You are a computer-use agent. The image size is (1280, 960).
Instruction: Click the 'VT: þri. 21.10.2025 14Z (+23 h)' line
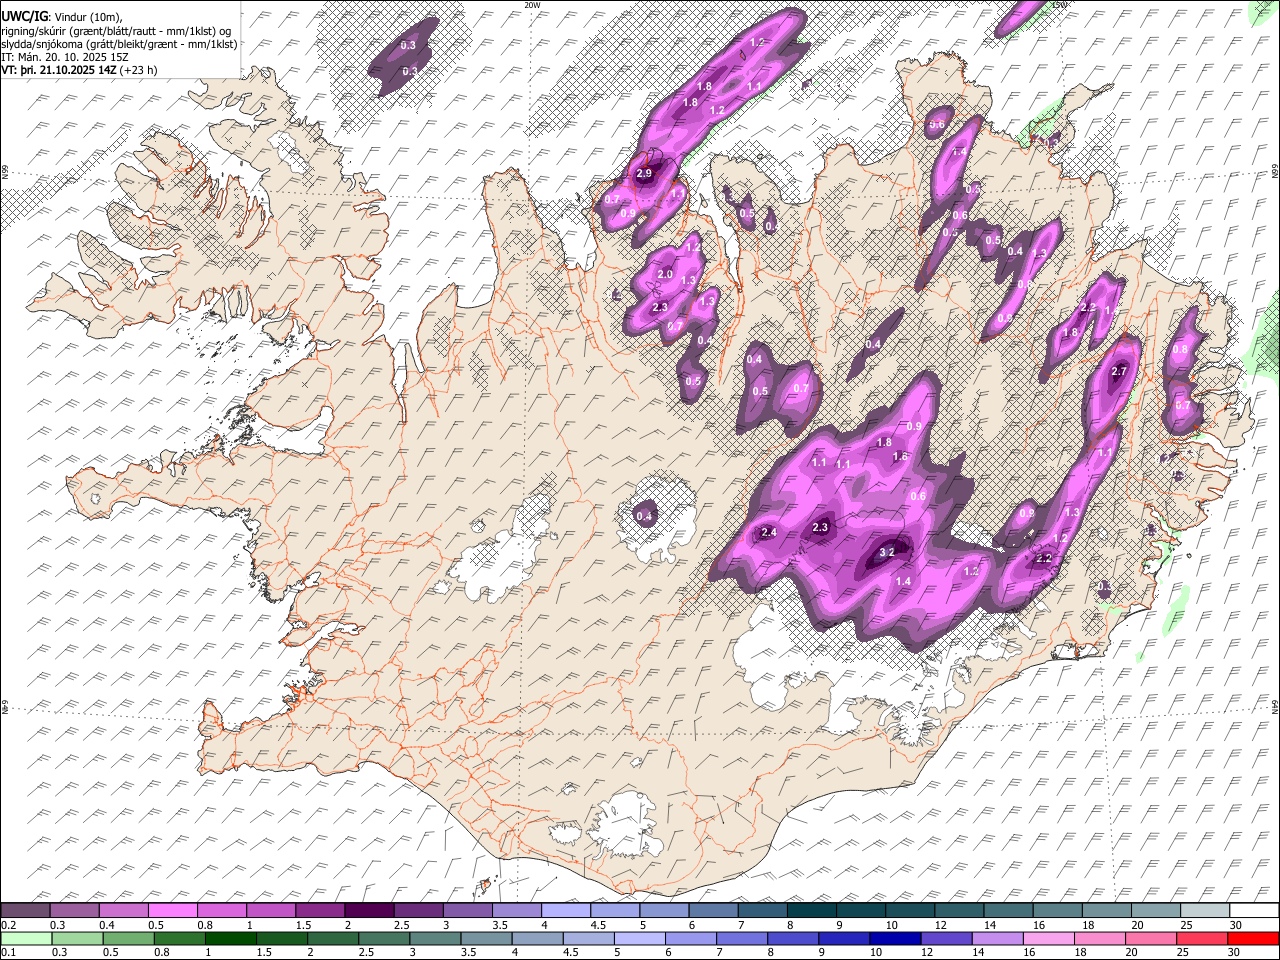[x=79, y=70]
